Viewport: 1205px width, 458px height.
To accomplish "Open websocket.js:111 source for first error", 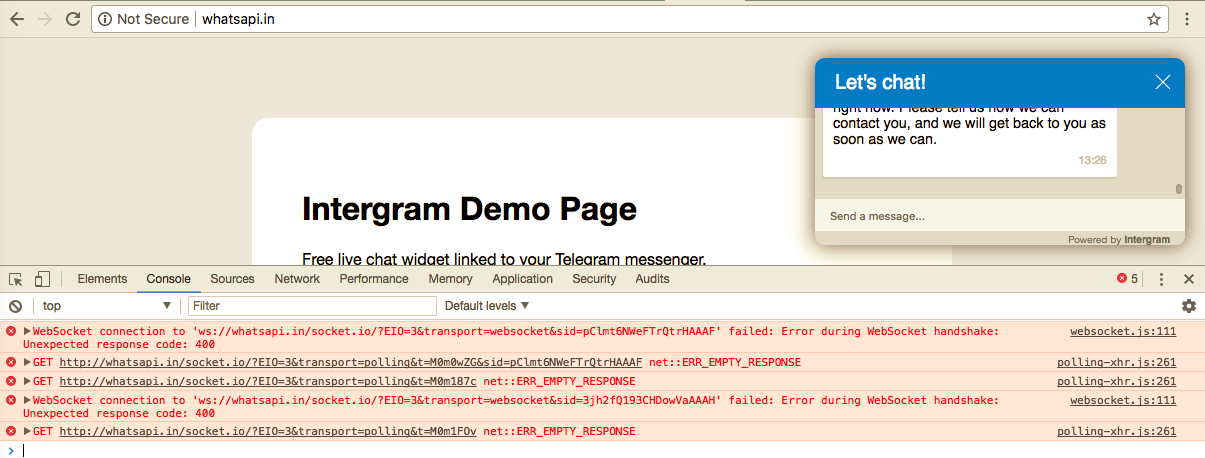I will pyautogui.click(x=1123, y=332).
